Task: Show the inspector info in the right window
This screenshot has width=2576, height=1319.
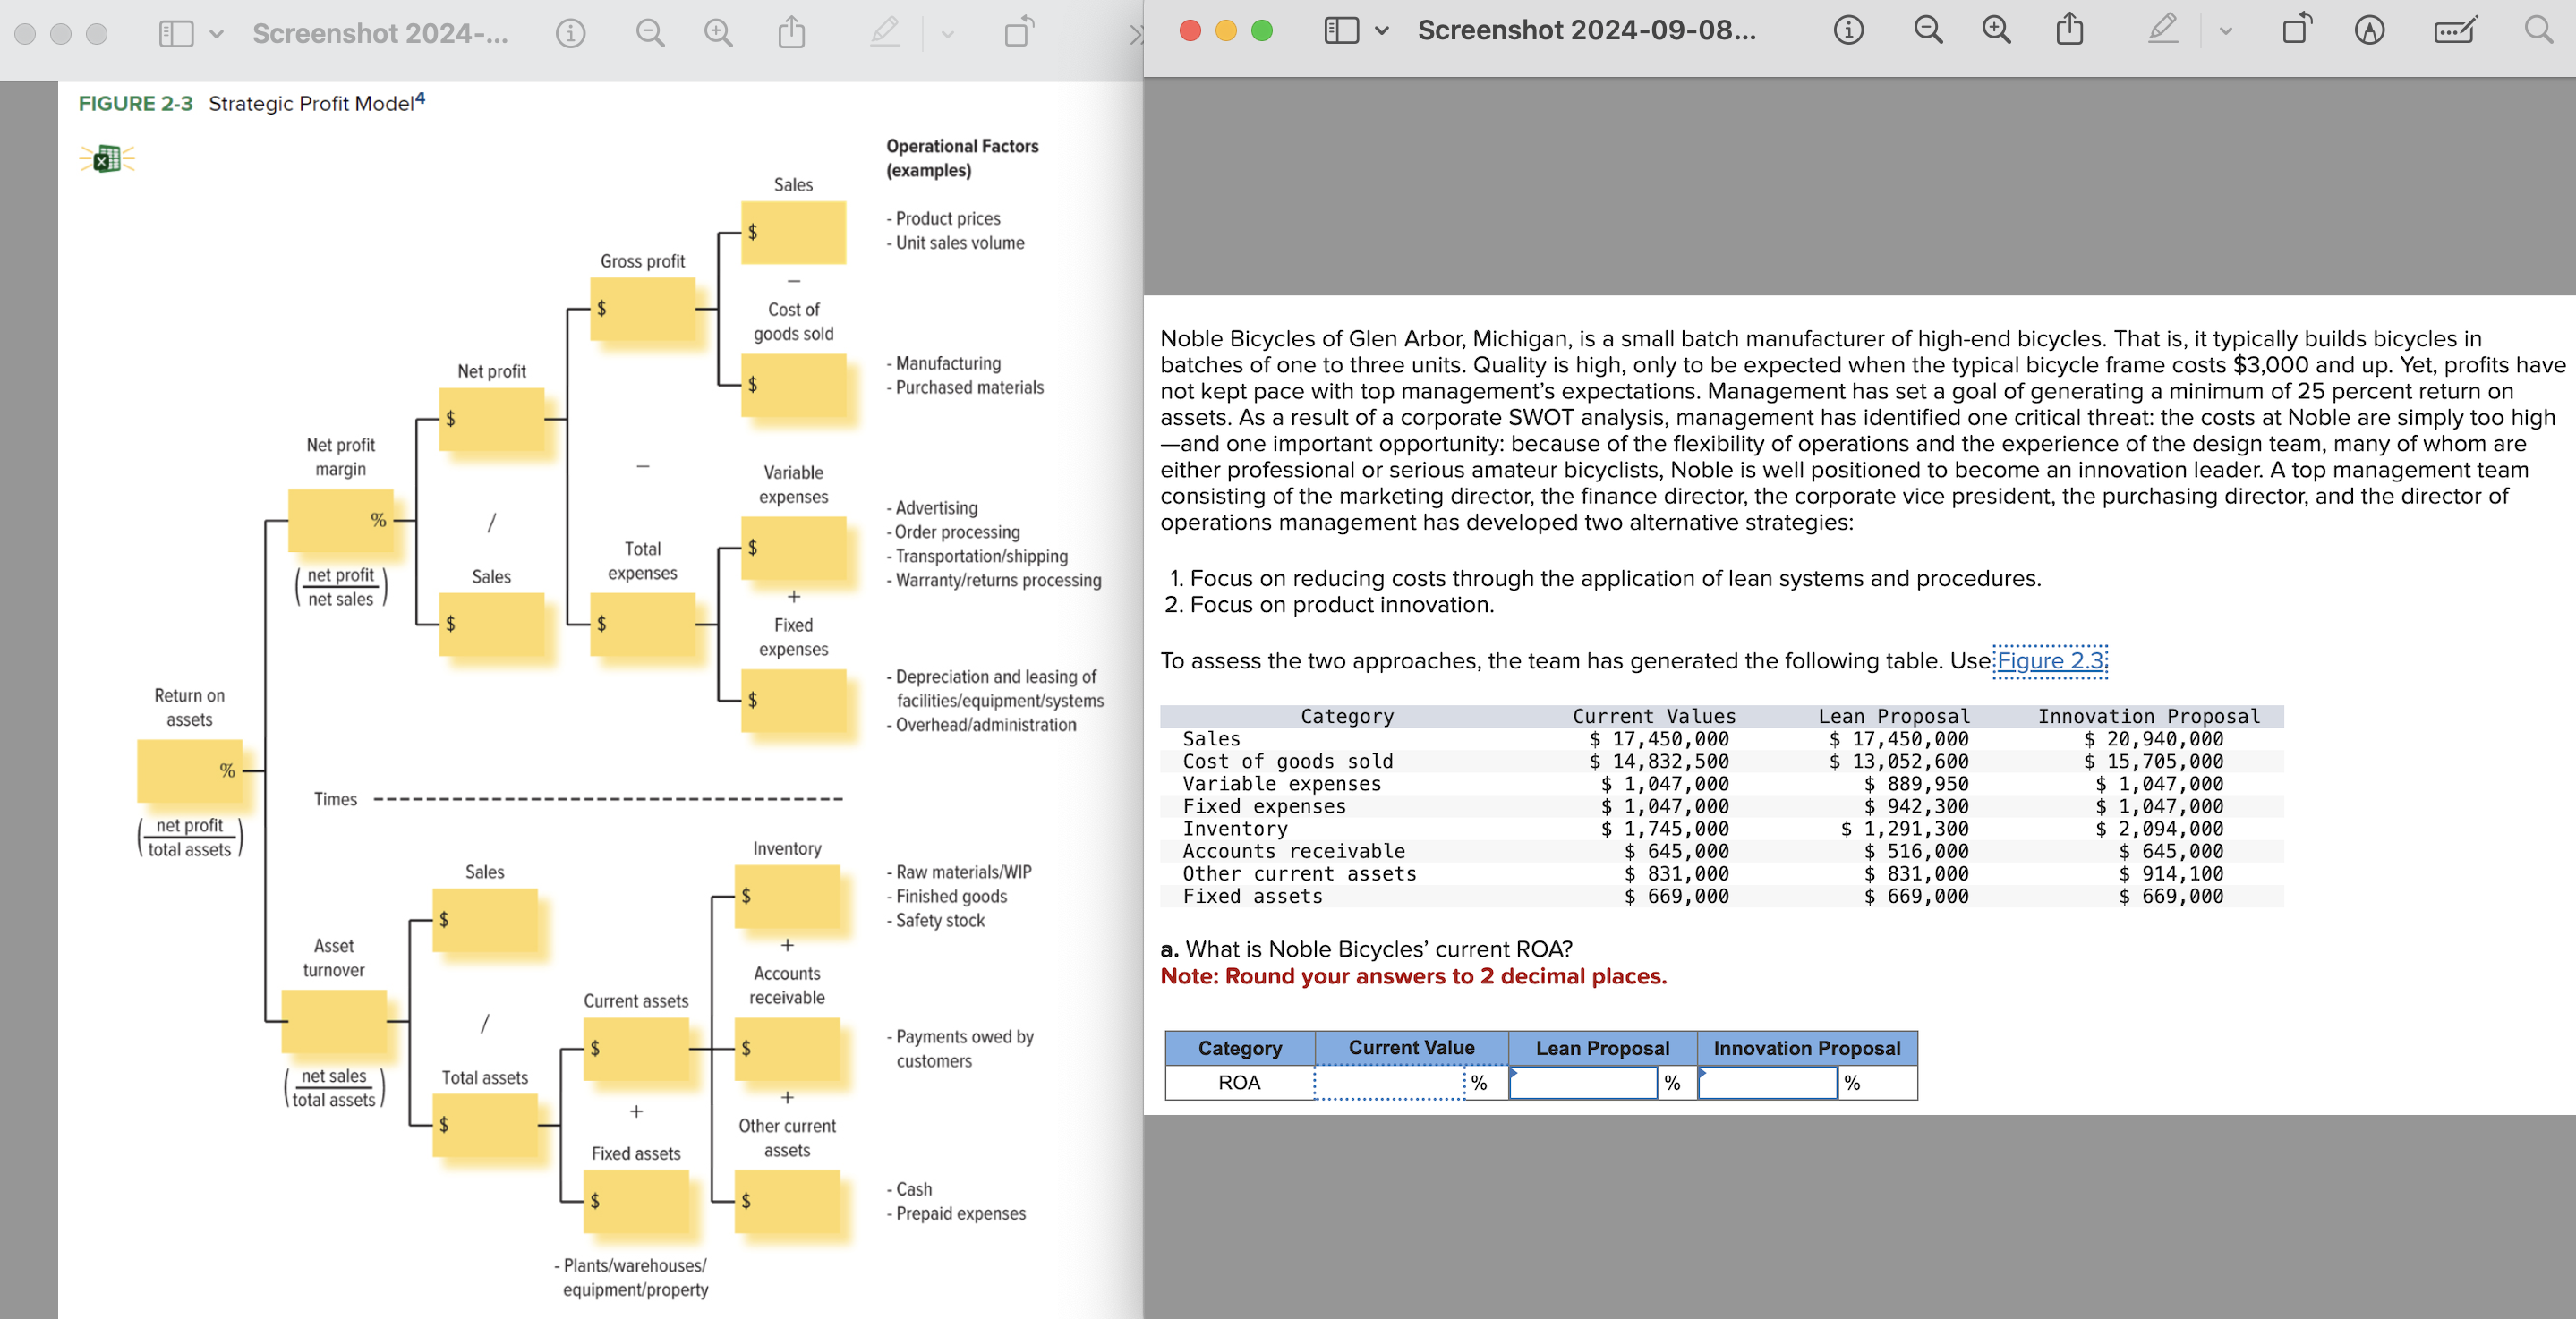Action: click(x=1848, y=31)
